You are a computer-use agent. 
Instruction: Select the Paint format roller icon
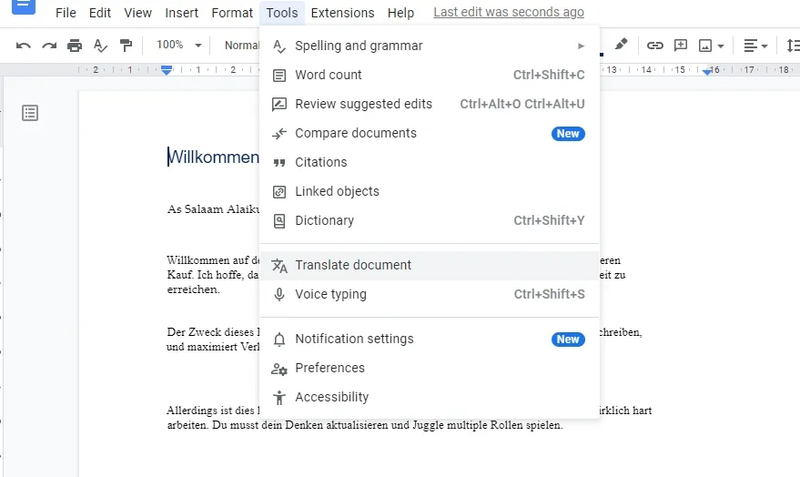click(126, 45)
